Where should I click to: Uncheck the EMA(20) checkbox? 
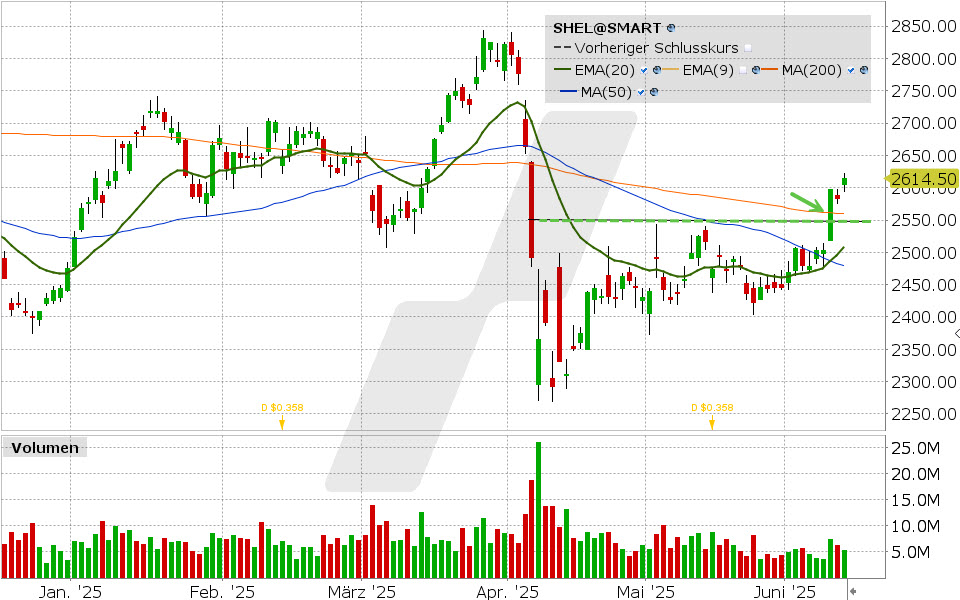643,70
